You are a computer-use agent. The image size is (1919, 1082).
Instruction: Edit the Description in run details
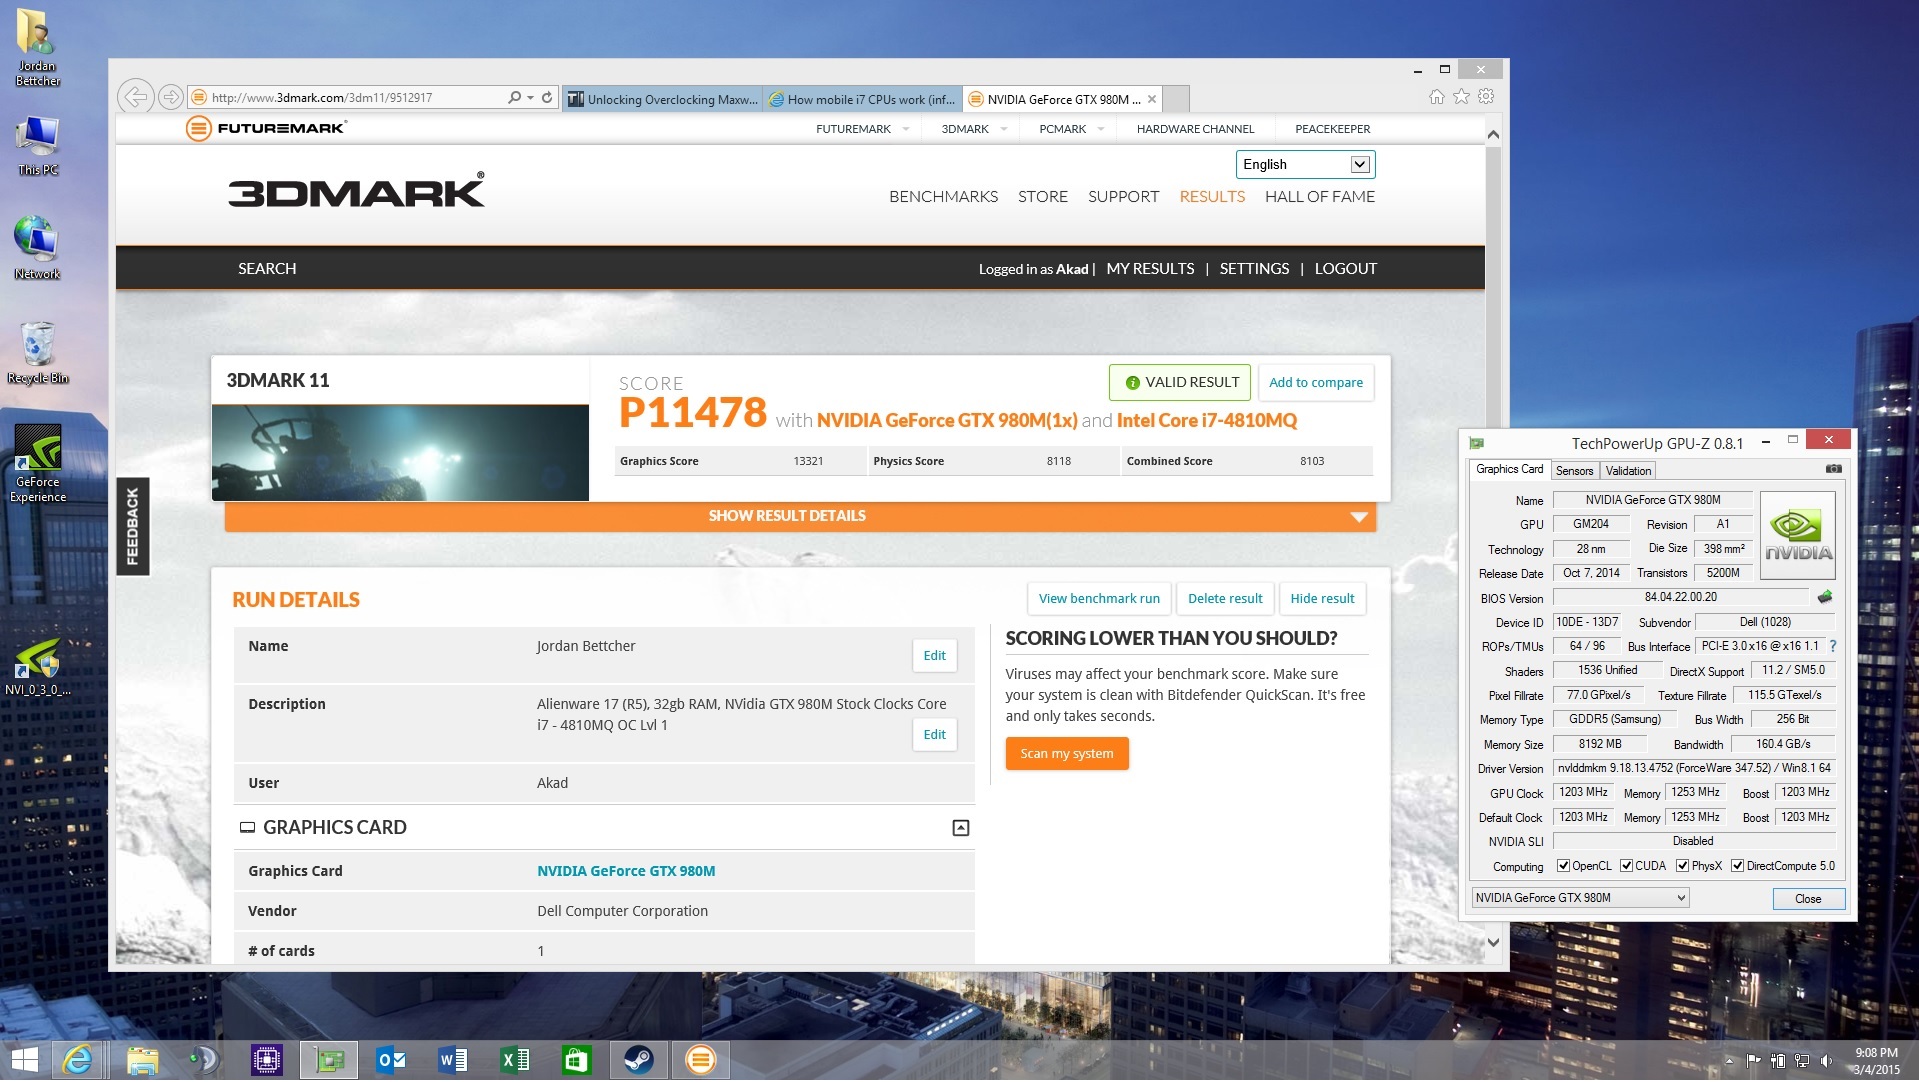click(934, 735)
